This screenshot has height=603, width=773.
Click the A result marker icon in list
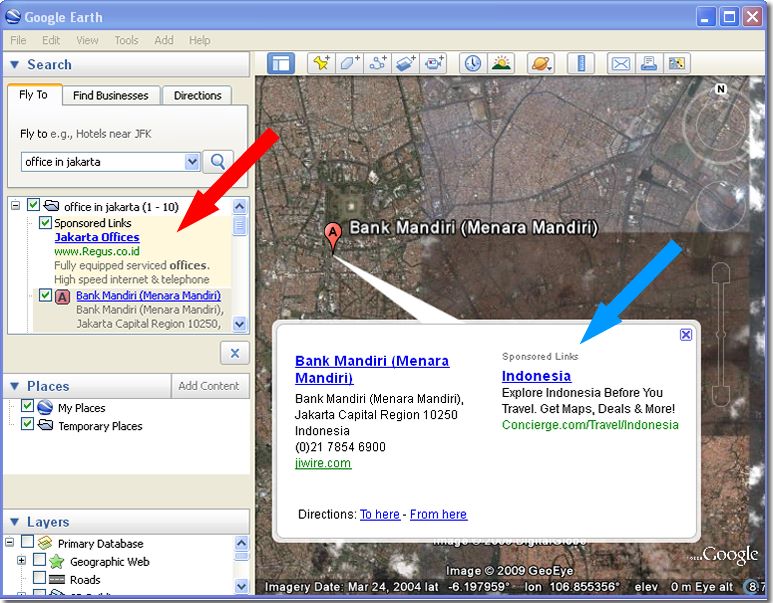click(62, 297)
